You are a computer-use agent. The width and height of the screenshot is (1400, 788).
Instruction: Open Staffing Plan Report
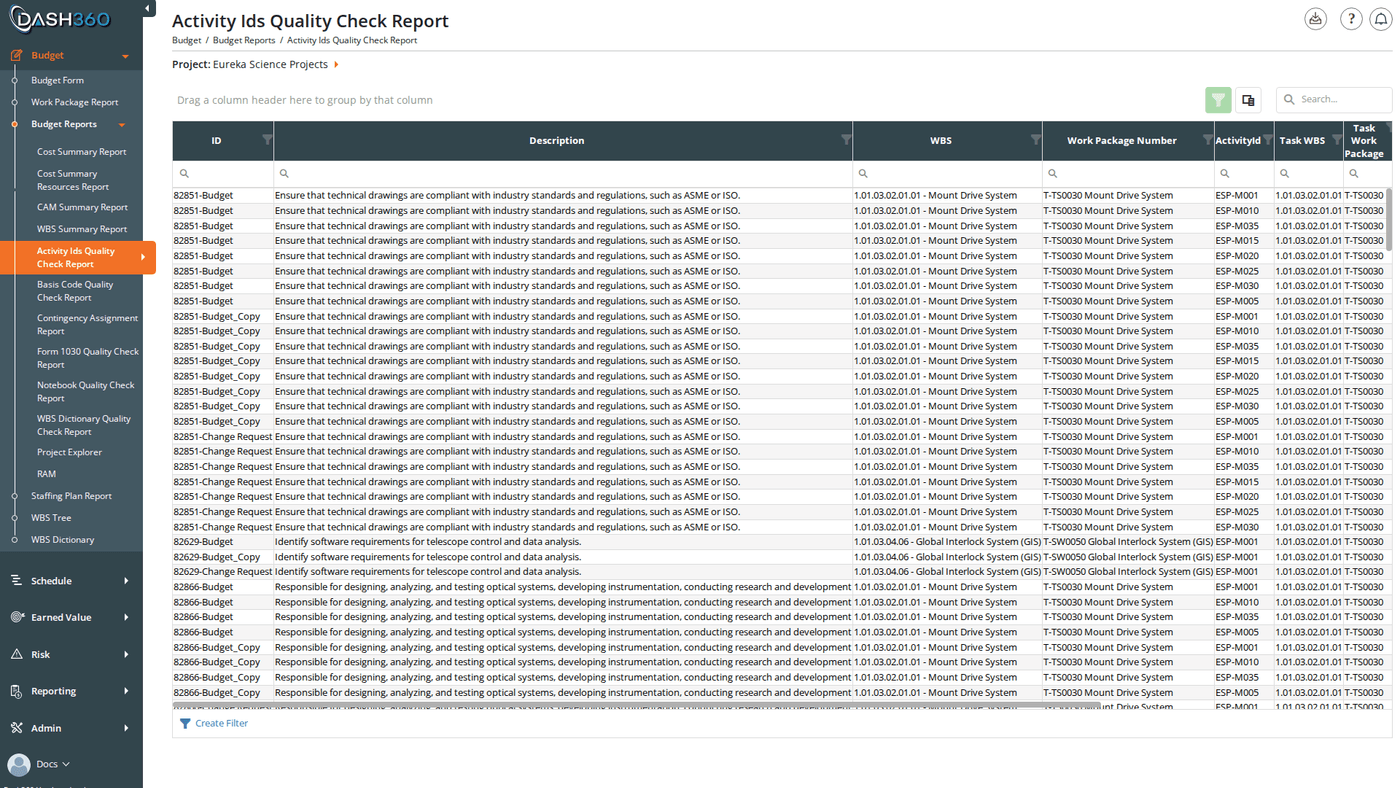point(71,496)
